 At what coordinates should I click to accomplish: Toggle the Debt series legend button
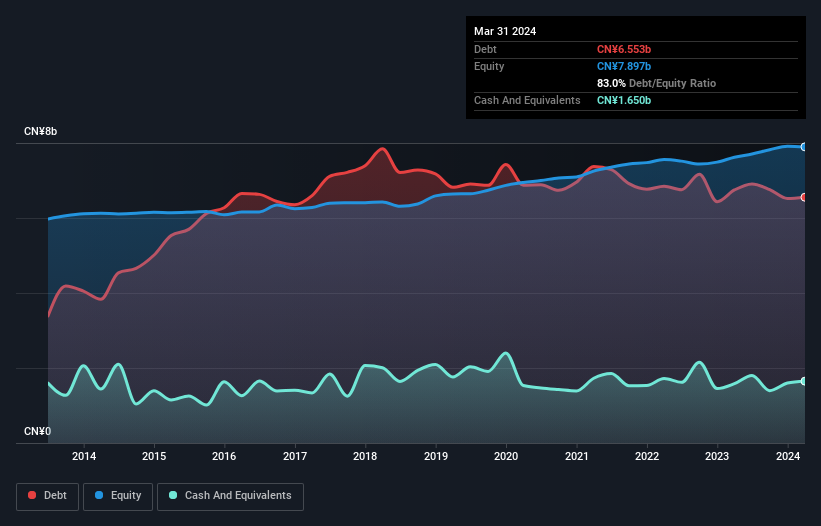(x=48, y=496)
